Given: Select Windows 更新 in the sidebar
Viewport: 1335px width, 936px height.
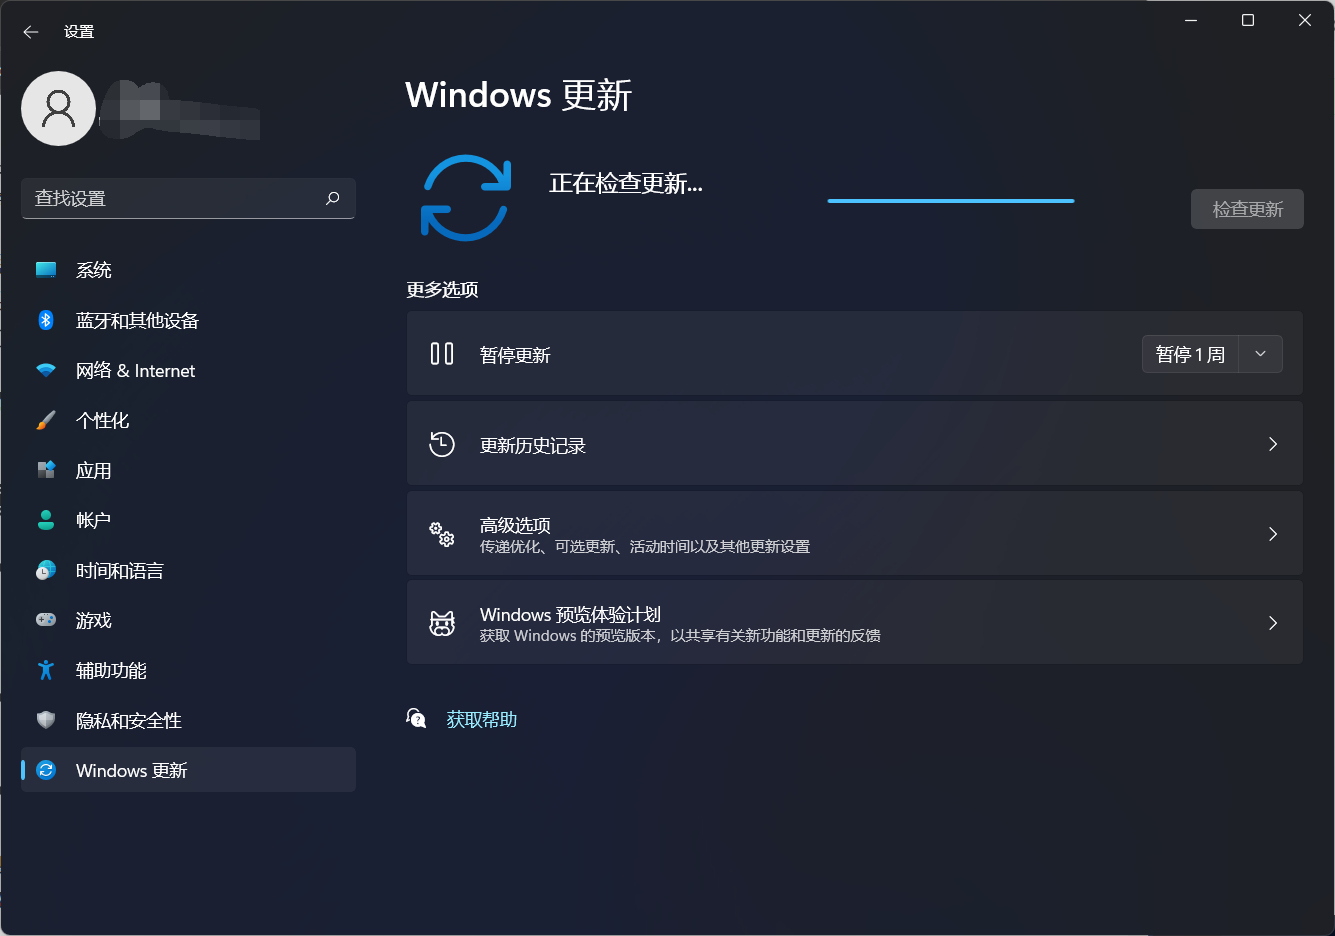Looking at the screenshot, I should (x=188, y=770).
